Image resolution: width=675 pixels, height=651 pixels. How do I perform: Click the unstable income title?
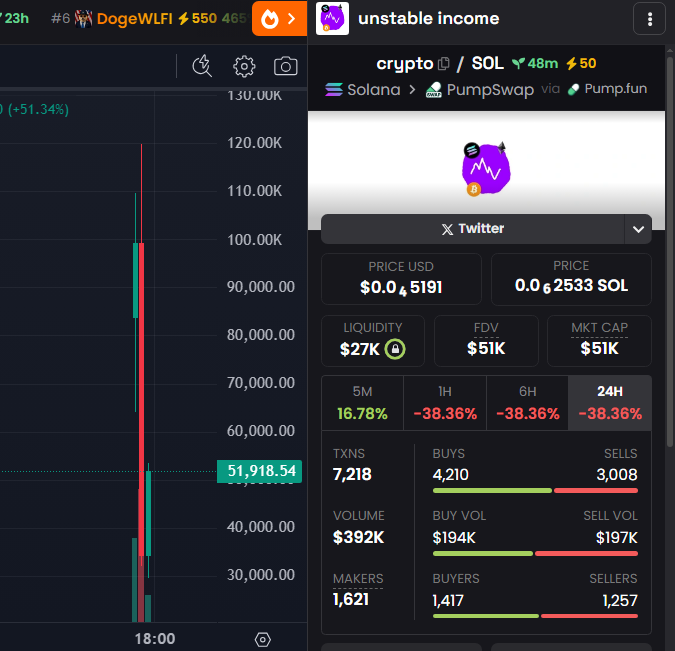[428, 19]
